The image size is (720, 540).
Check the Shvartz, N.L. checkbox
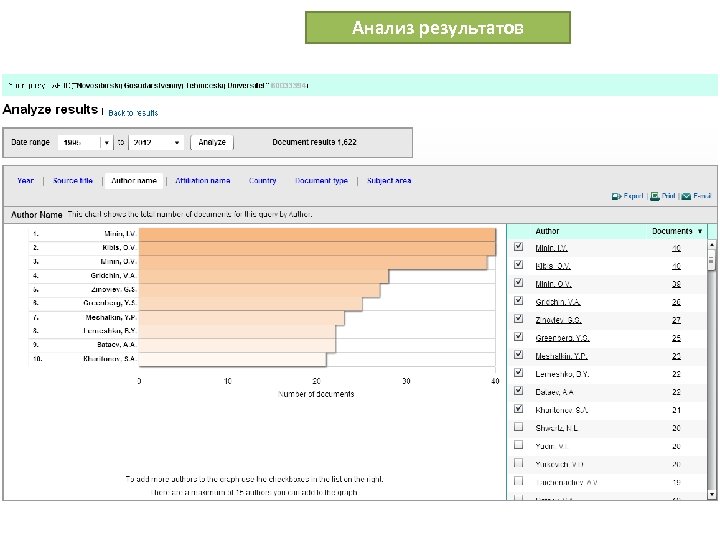click(x=518, y=427)
